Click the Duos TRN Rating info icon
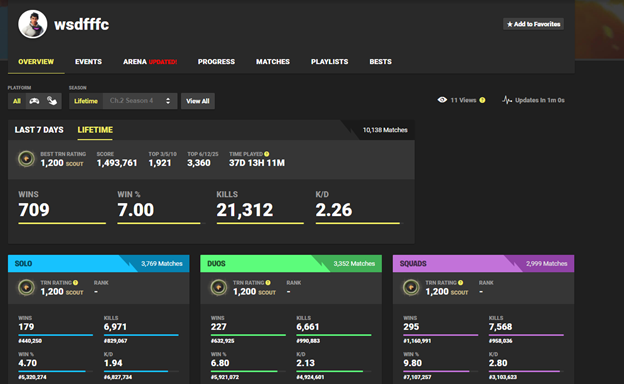 (x=268, y=283)
